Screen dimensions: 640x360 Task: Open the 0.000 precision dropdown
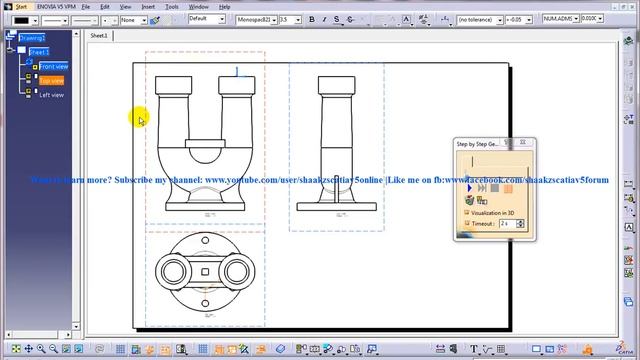click(600, 19)
